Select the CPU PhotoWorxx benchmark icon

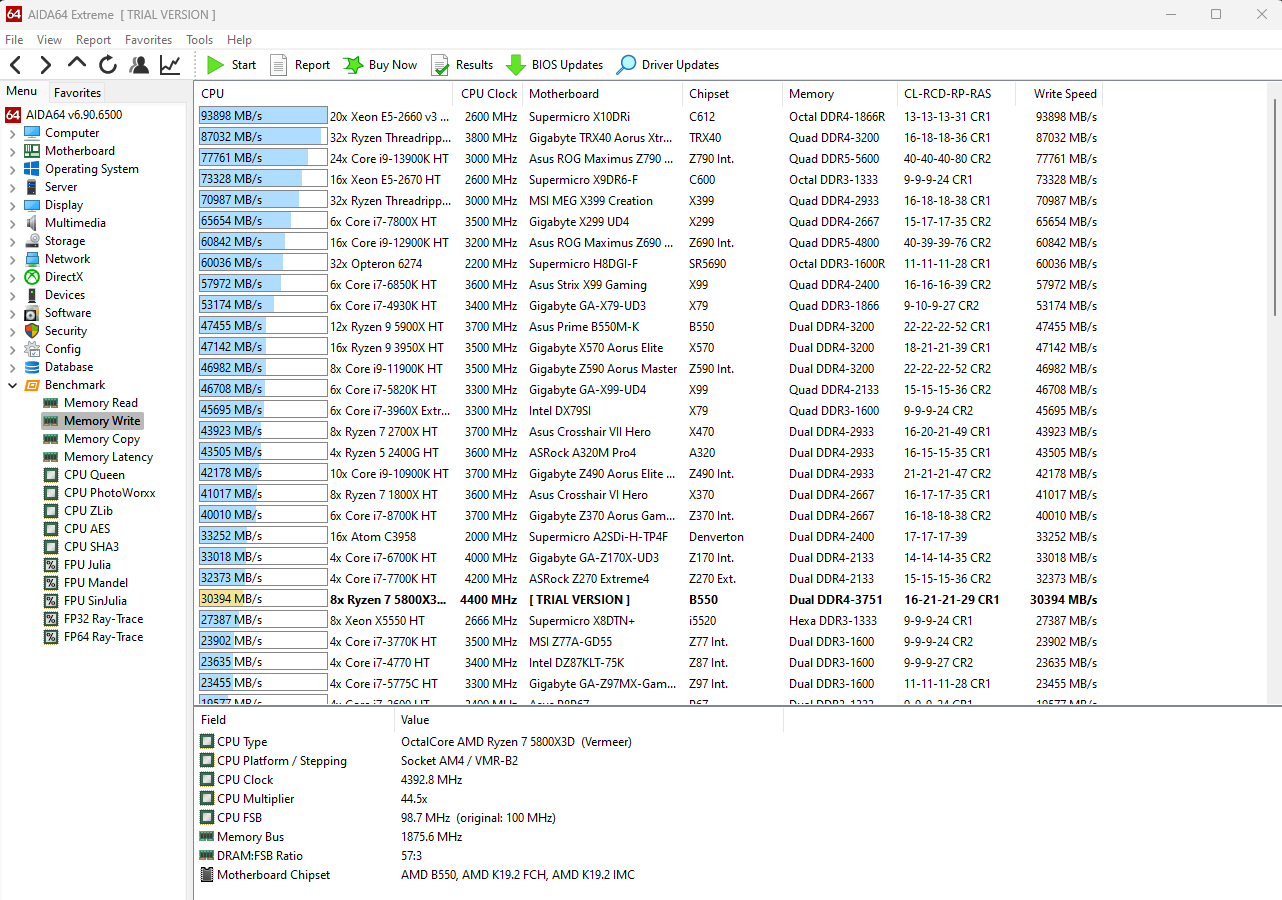click(51, 493)
